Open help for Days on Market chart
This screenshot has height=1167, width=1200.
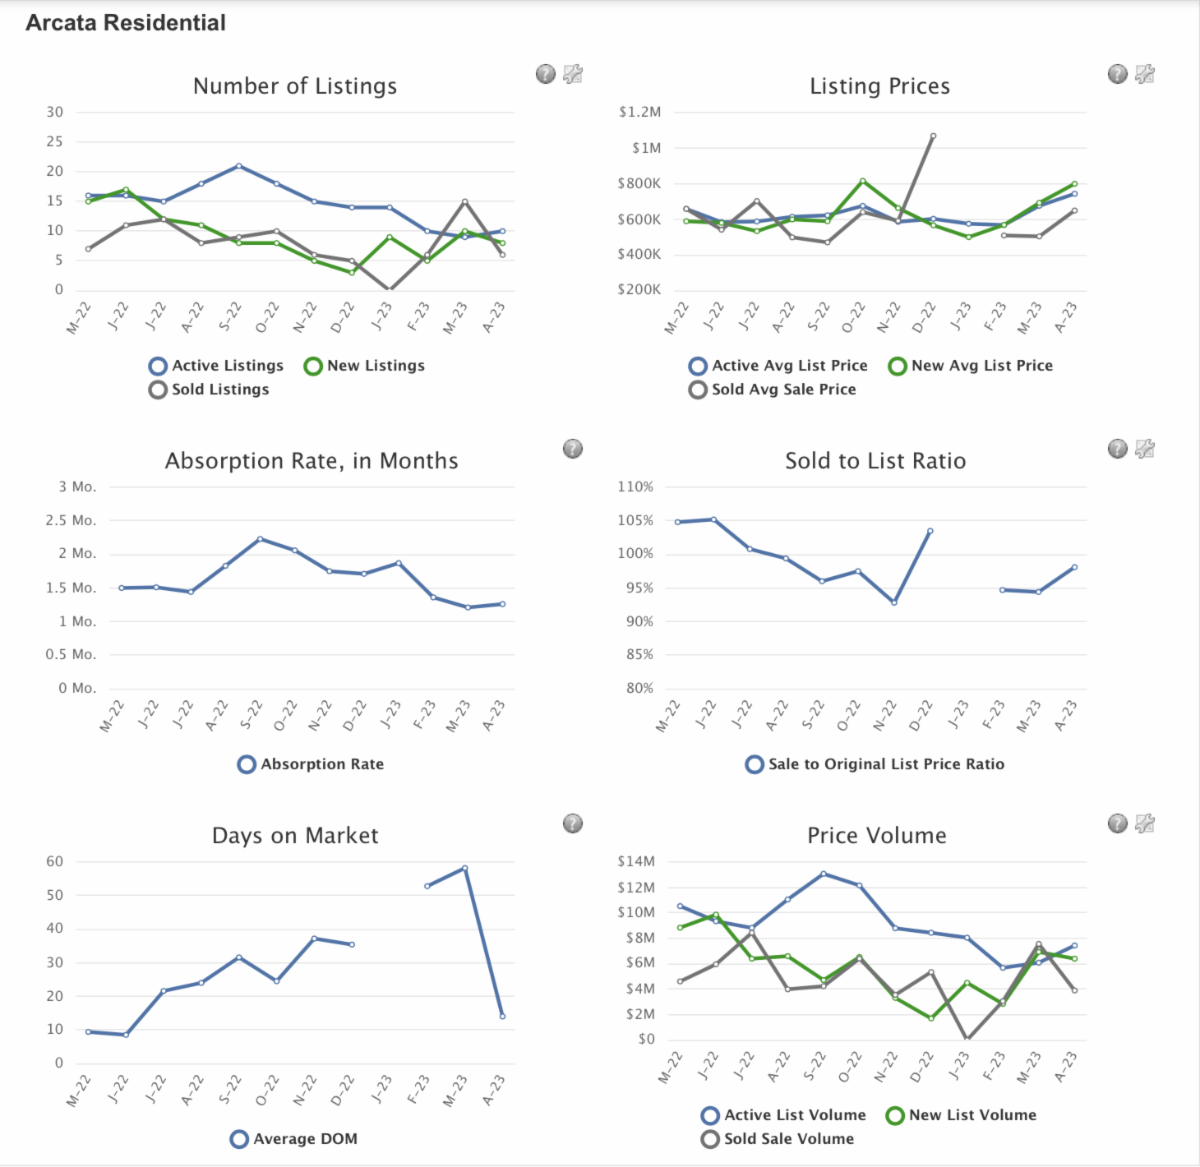coord(573,824)
